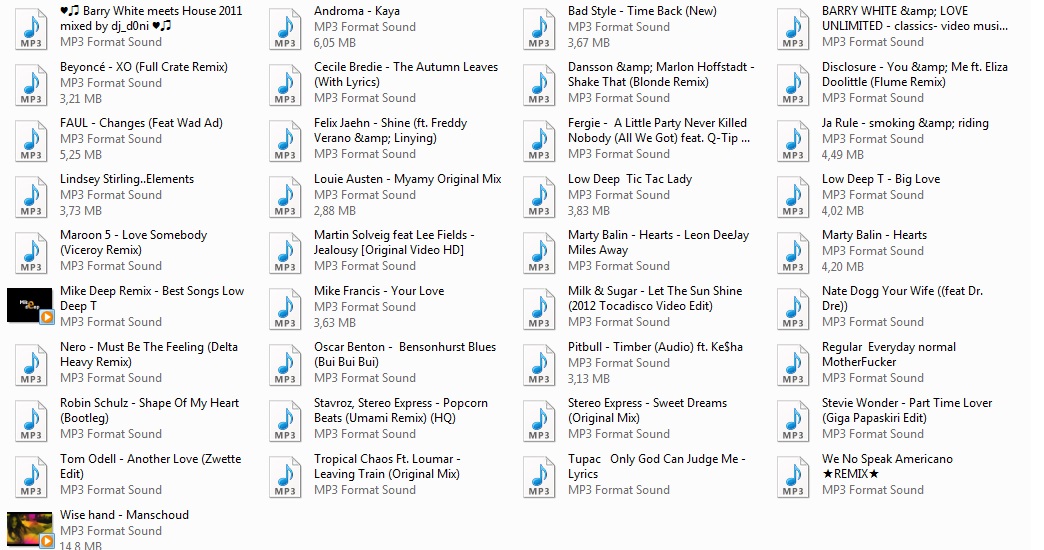The width and height of the screenshot is (1044, 550).
Task: Select 'Beyoncé - XO (Full Crate Remix)' title
Action: click(144, 67)
